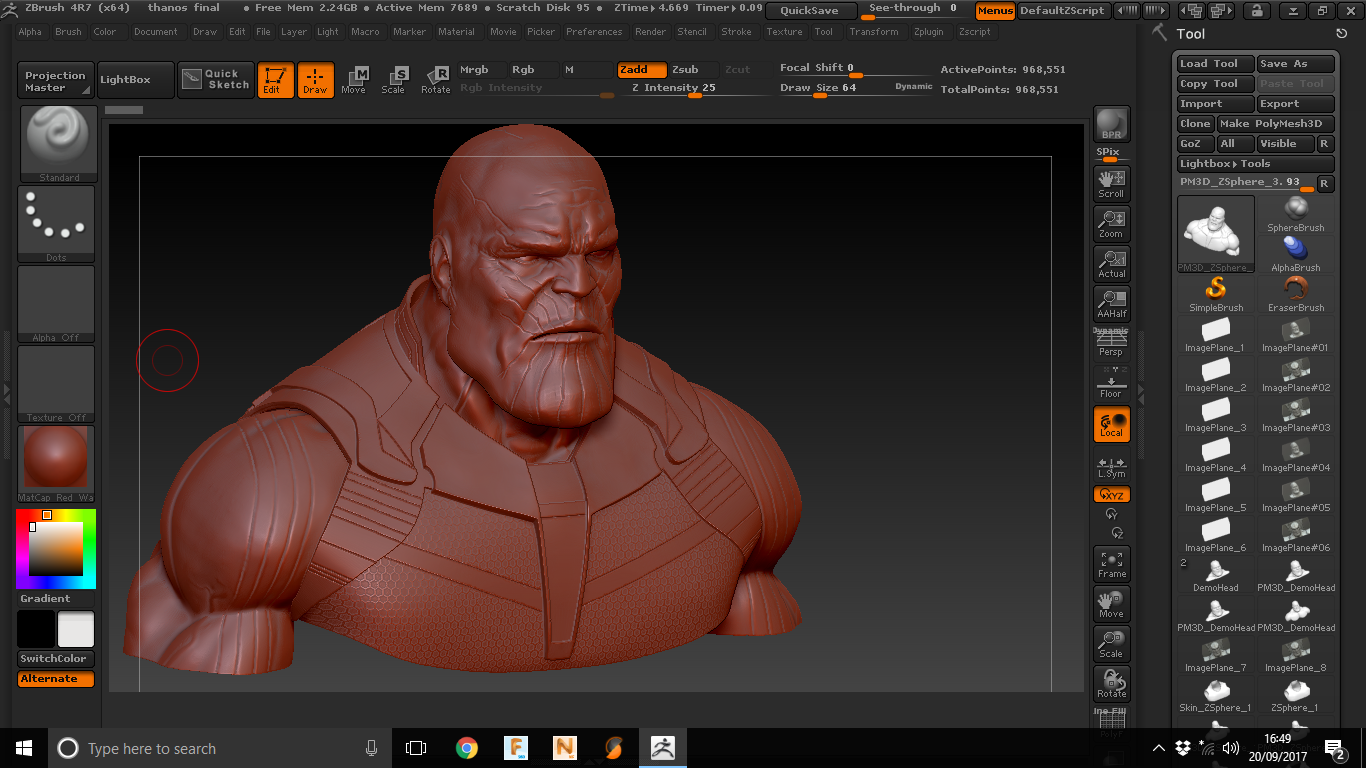1366x768 pixels.
Task: Select the SphereBrush tool
Action: (x=1296, y=214)
